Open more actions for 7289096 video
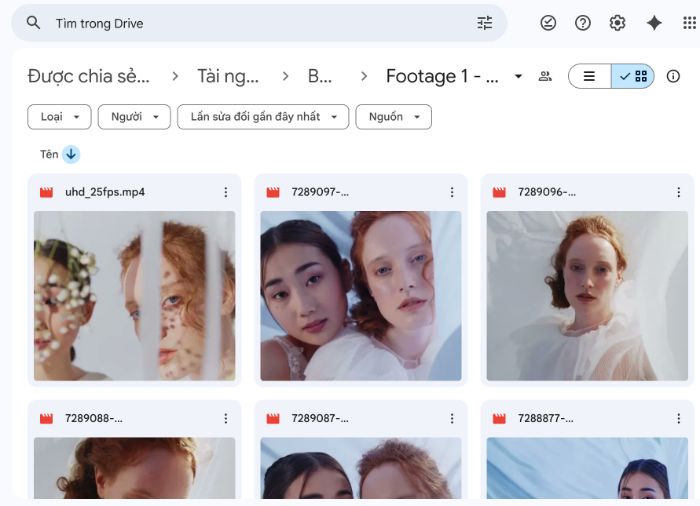The image size is (700, 506). pos(679,192)
